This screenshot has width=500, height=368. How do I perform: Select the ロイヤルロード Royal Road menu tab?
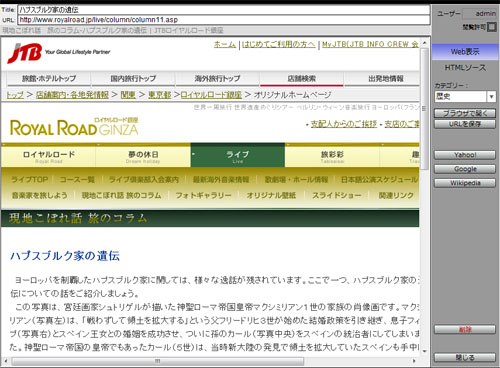coord(49,156)
